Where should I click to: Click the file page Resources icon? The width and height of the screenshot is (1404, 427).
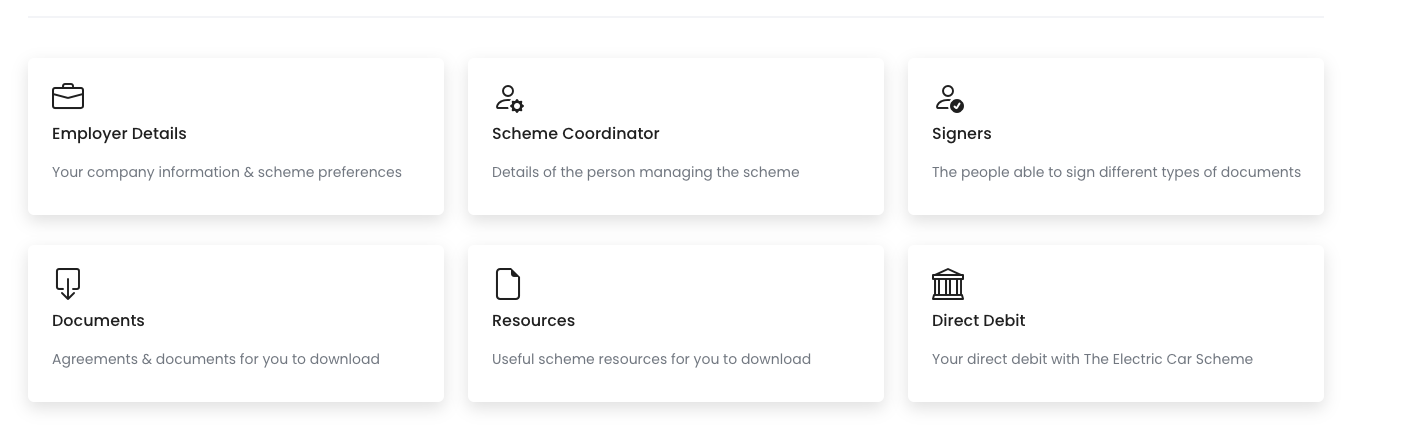[x=508, y=284]
